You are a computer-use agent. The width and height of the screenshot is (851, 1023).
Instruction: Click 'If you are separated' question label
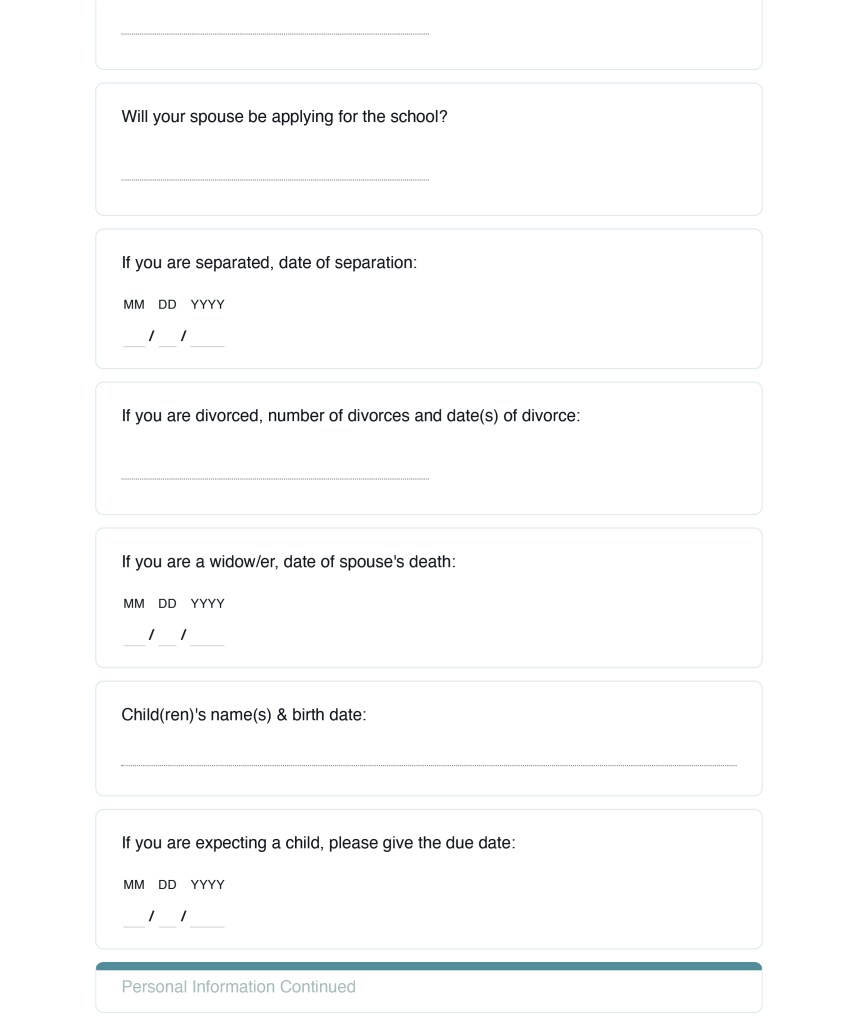pyautogui.click(x=269, y=263)
